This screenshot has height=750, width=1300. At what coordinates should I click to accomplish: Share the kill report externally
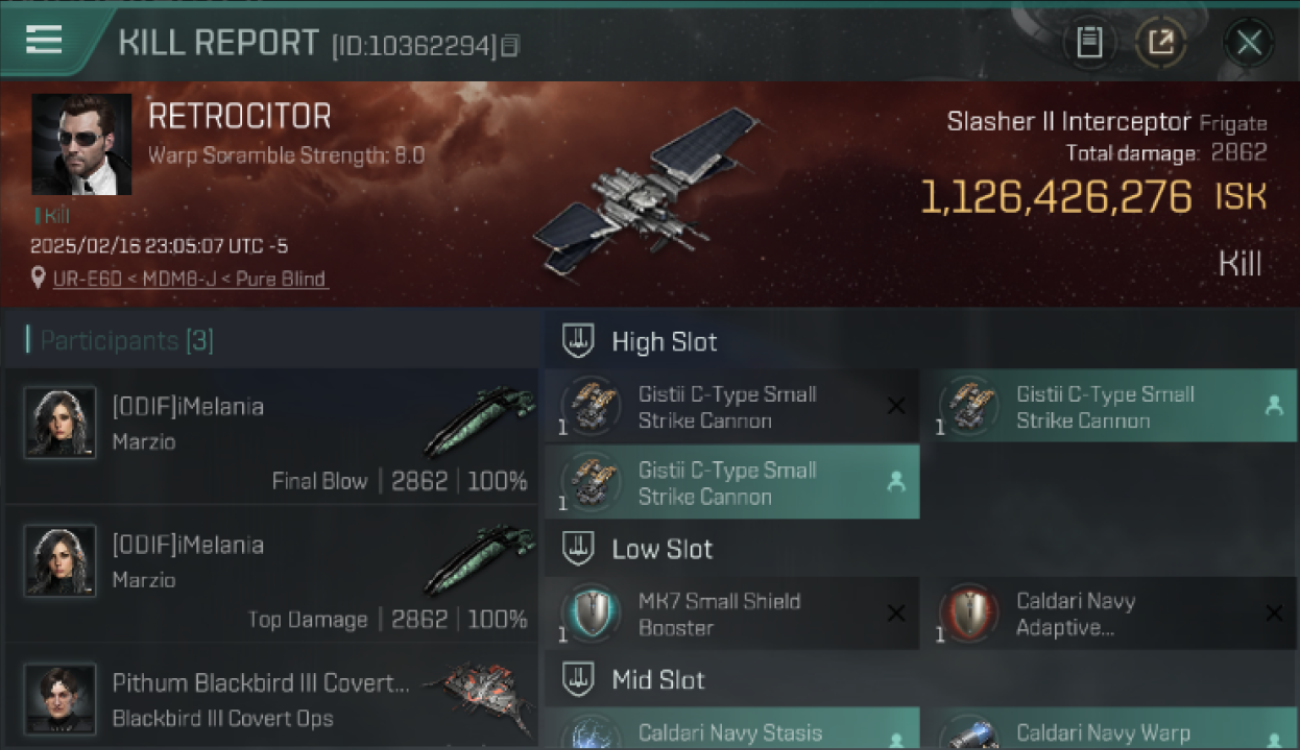click(x=1160, y=42)
